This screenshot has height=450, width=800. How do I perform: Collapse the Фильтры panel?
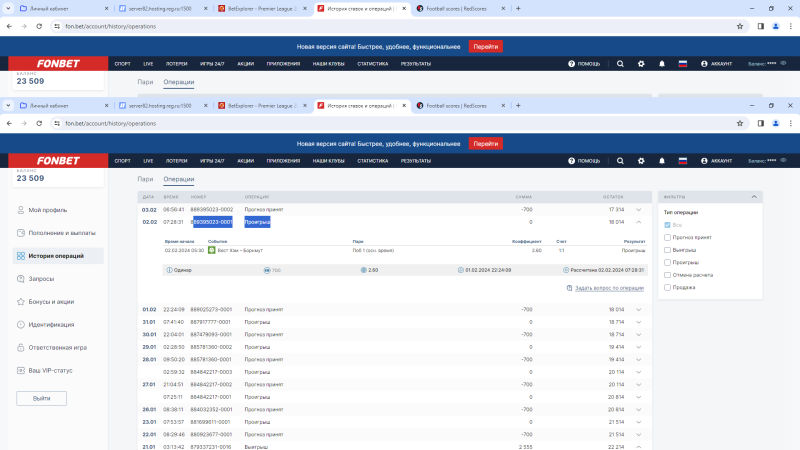tap(753, 197)
